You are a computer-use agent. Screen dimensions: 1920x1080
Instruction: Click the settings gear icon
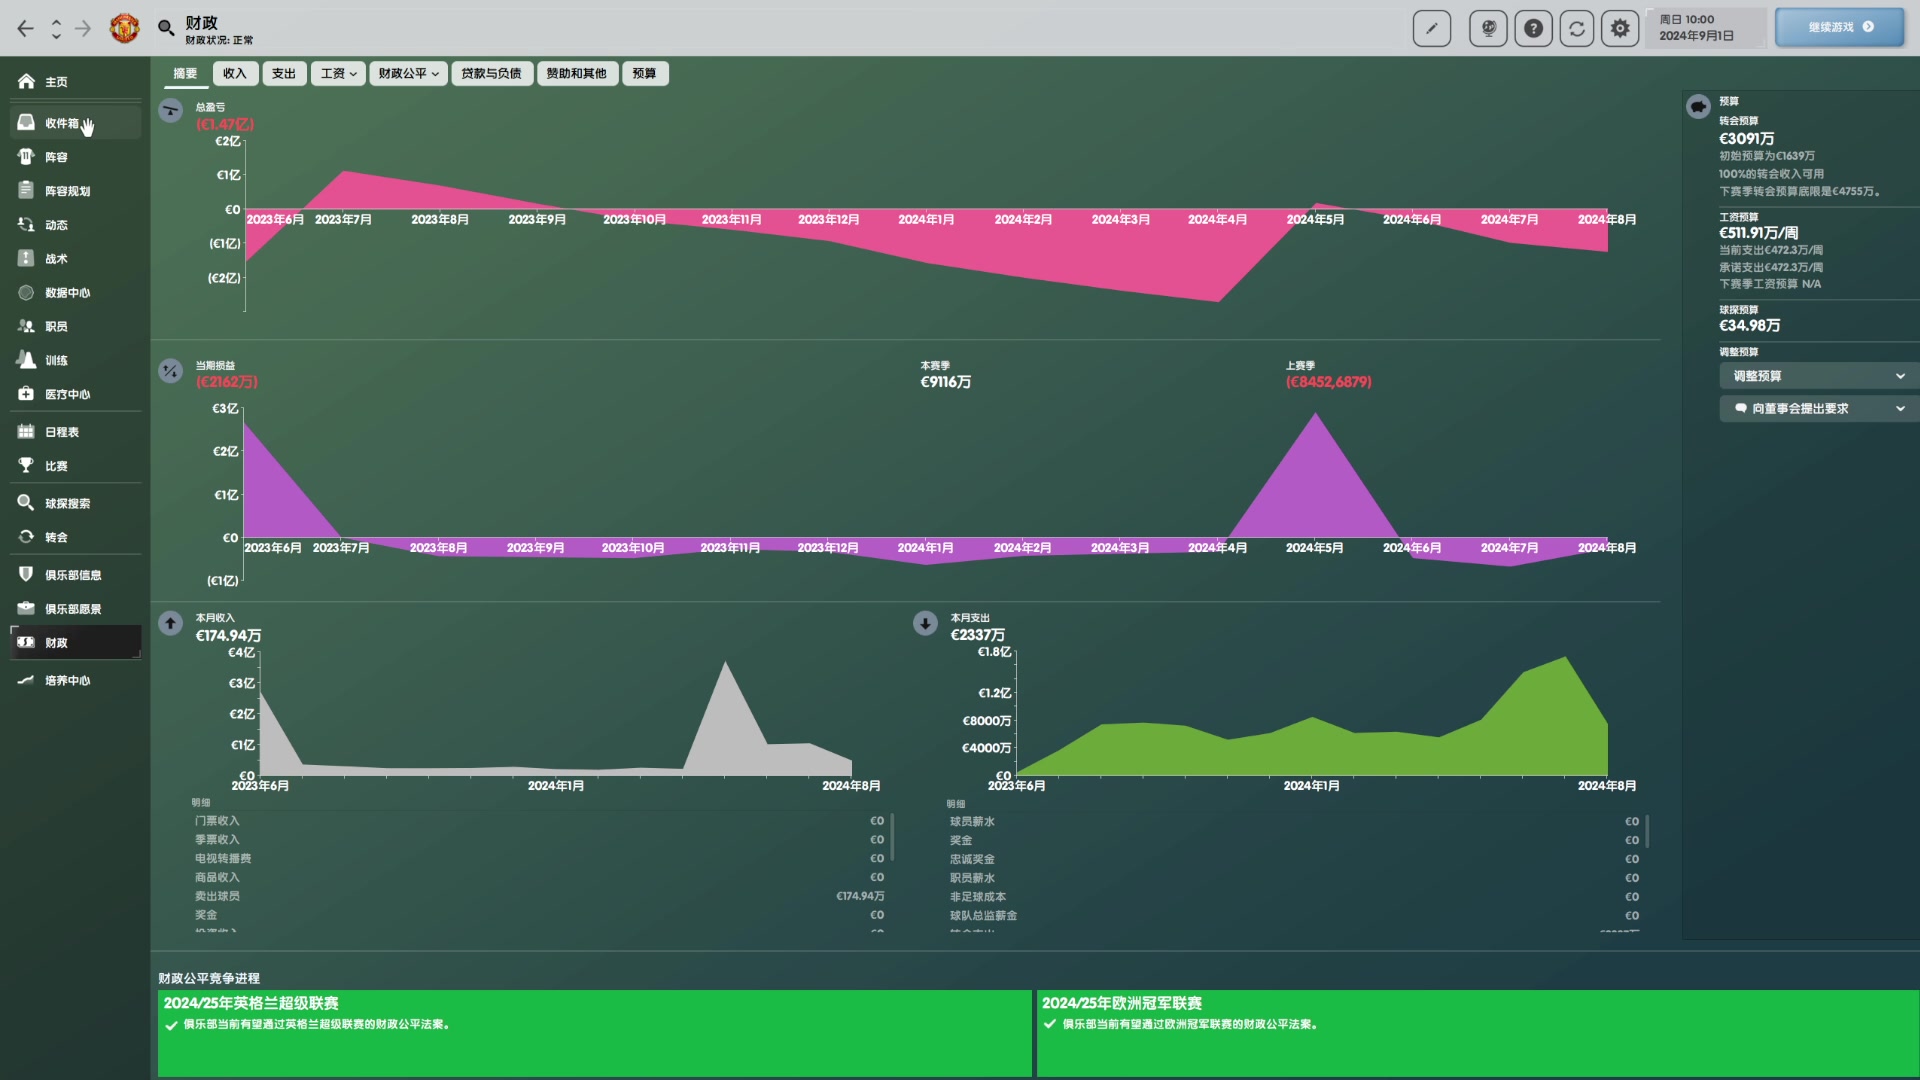(1620, 28)
